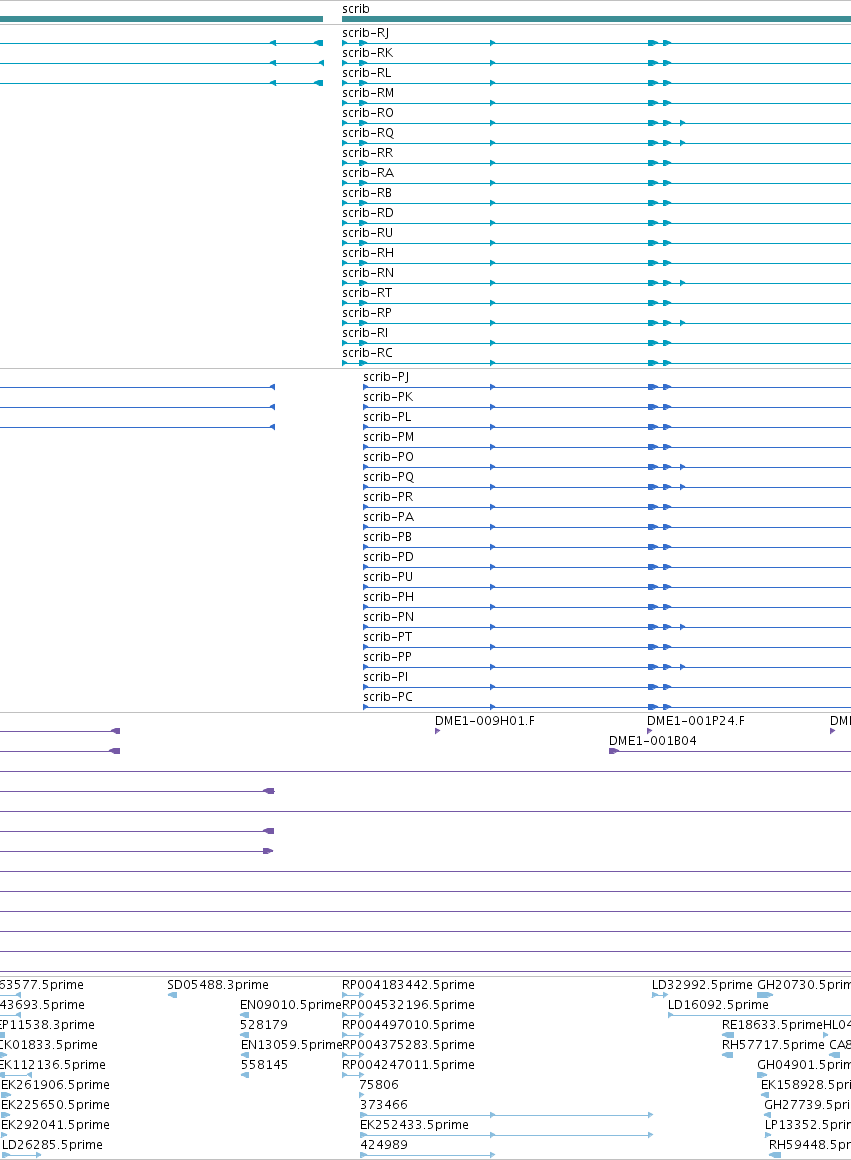Select the scrib-RO transcript label
Screen dimensions: 851x1160
[x=368, y=112]
